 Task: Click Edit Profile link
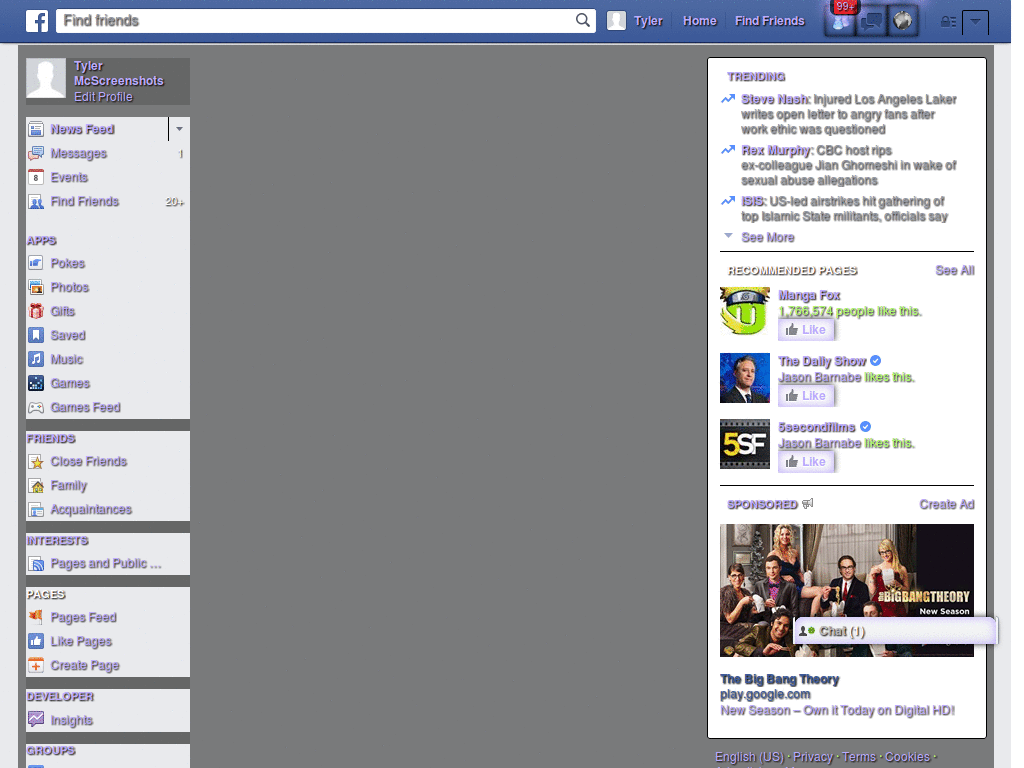(x=103, y=97)
